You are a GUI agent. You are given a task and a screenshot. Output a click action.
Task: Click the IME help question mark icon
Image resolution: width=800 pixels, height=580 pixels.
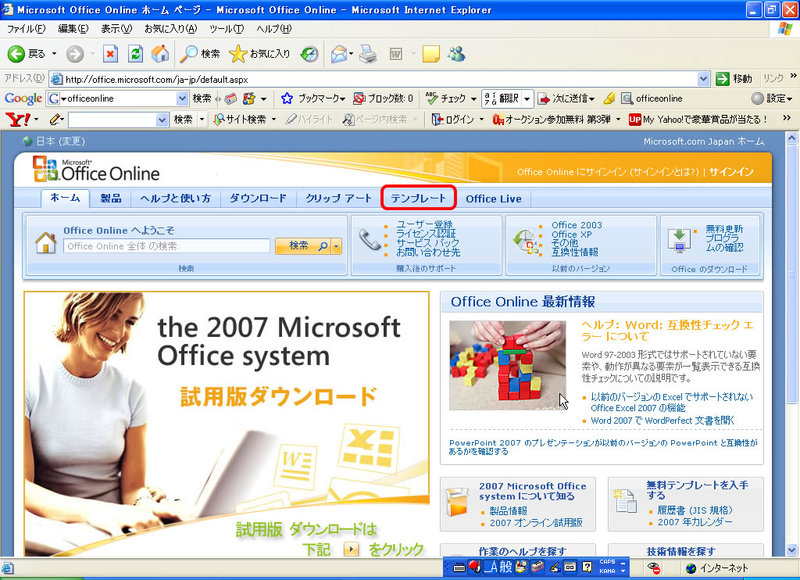587,567
